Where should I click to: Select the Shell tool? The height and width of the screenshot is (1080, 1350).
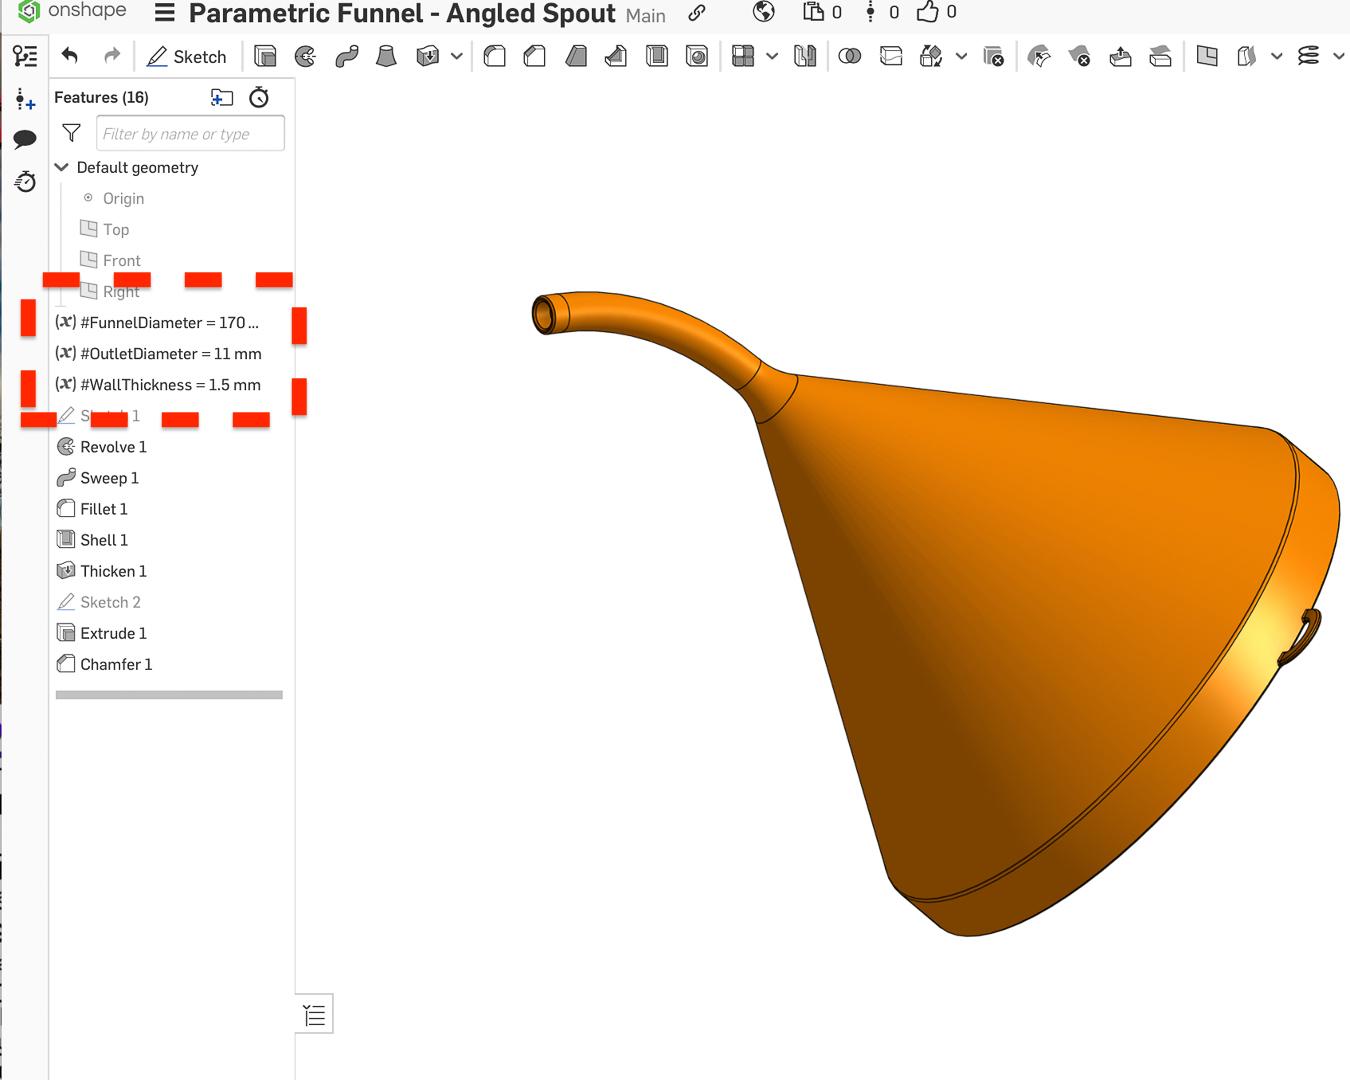(657, 56)
